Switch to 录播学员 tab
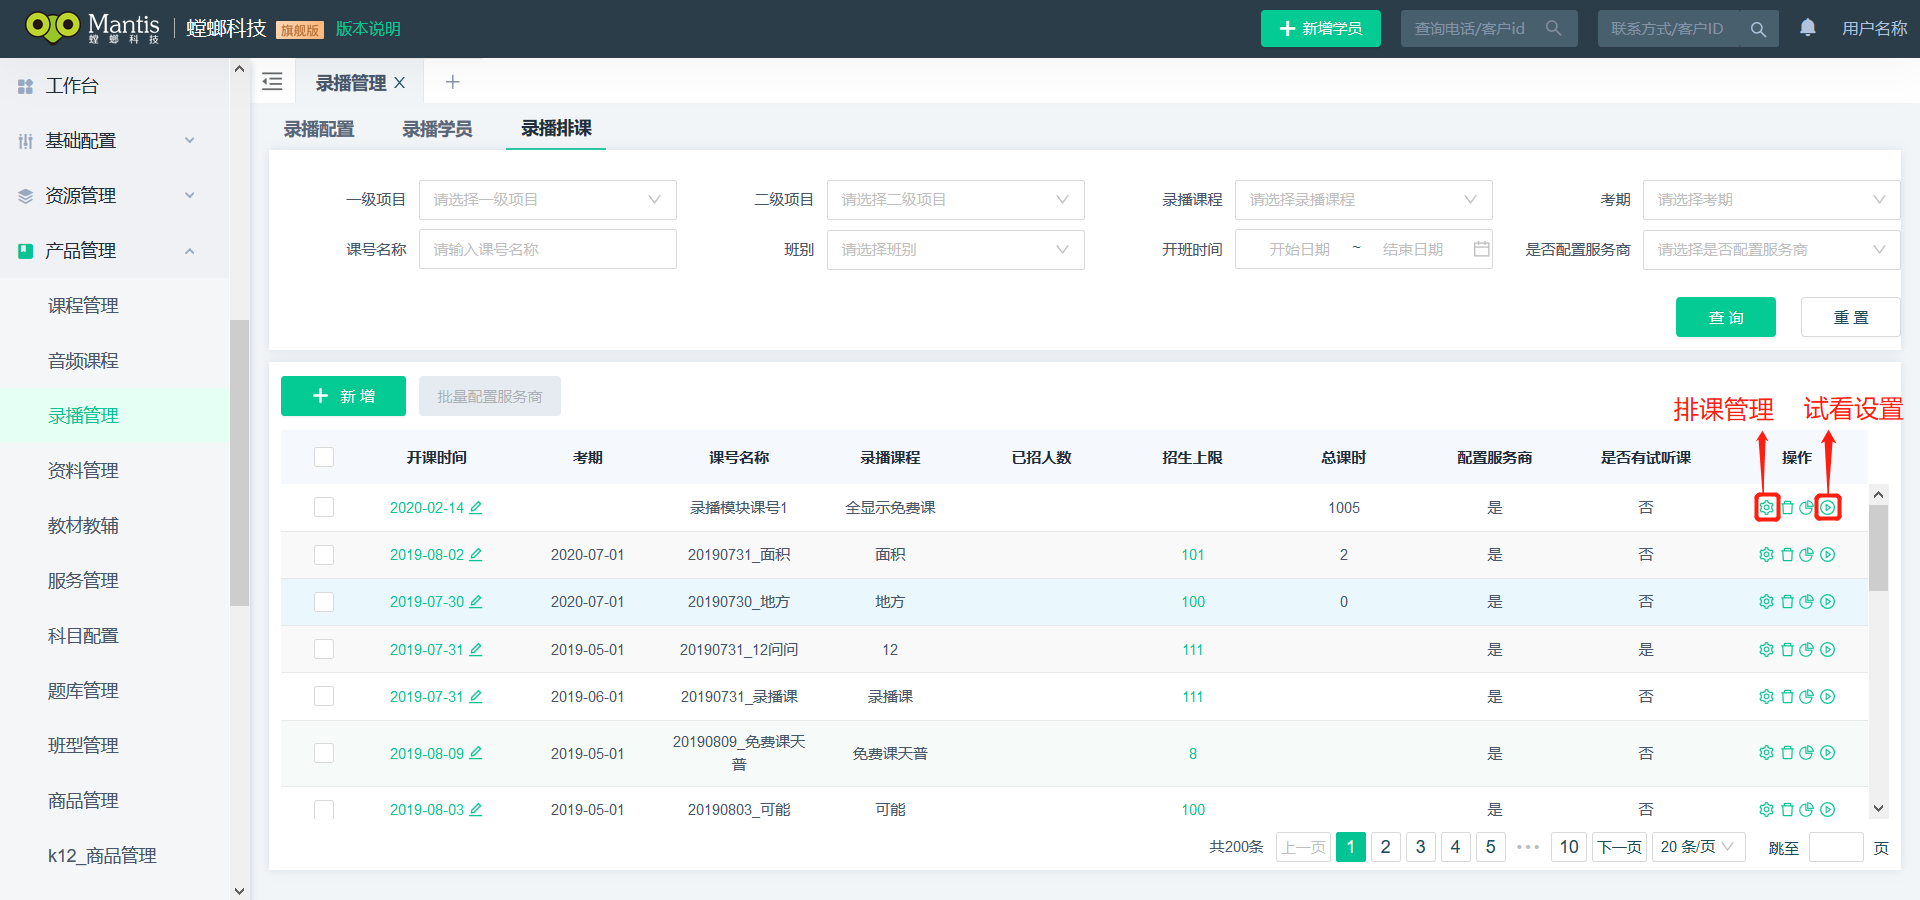 coord(437,129)
